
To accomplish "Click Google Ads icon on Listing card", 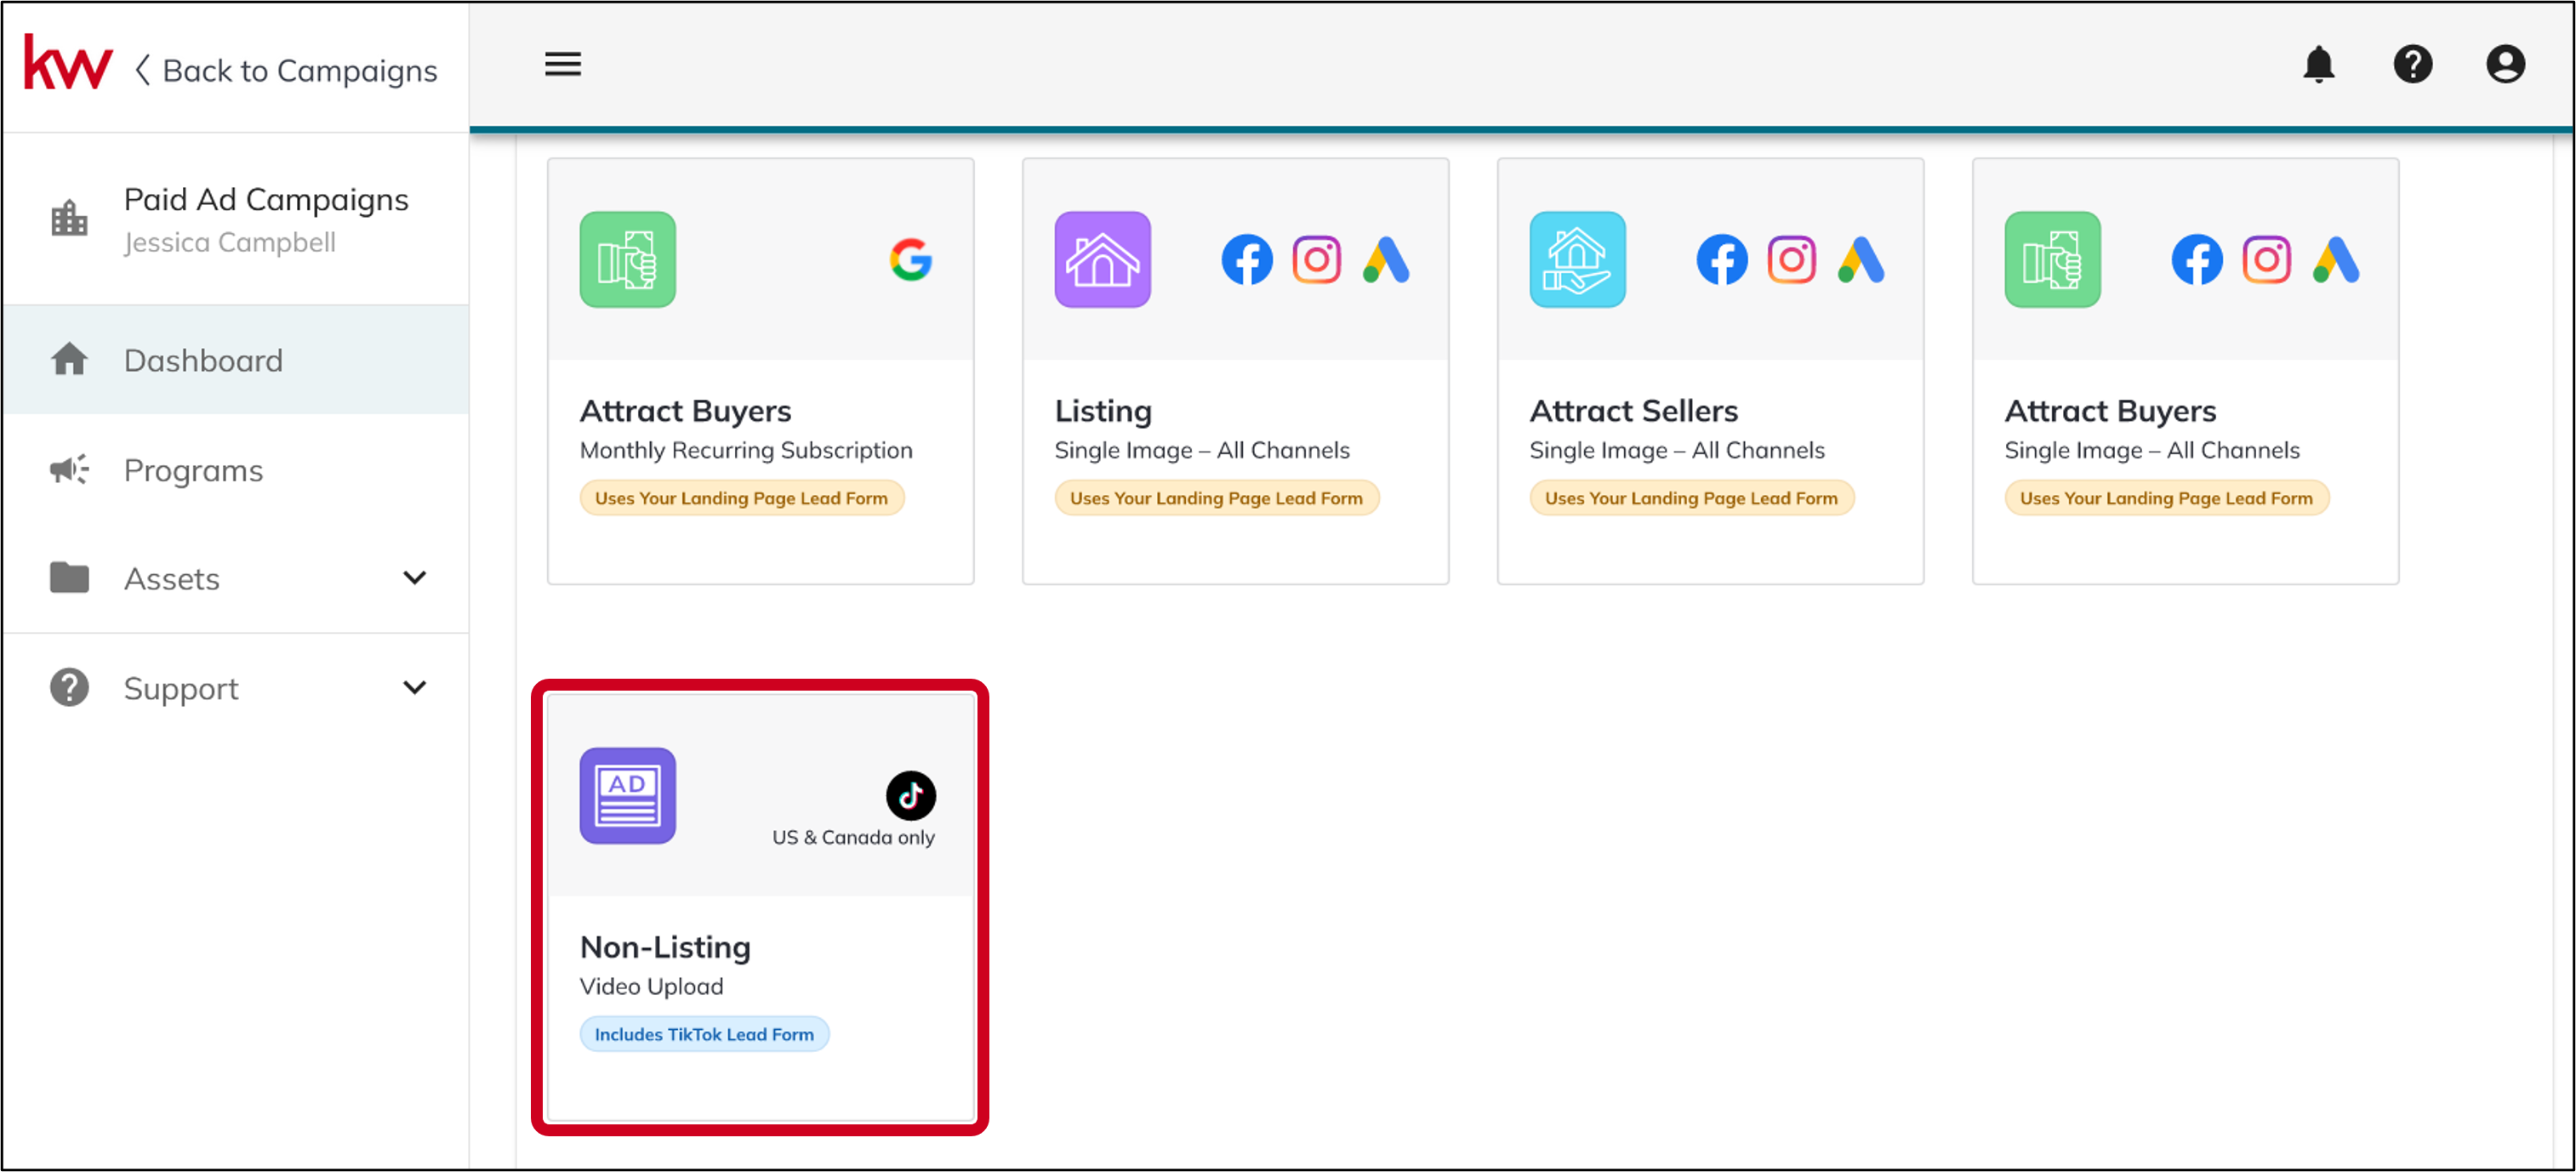I will coord(1386,260).
